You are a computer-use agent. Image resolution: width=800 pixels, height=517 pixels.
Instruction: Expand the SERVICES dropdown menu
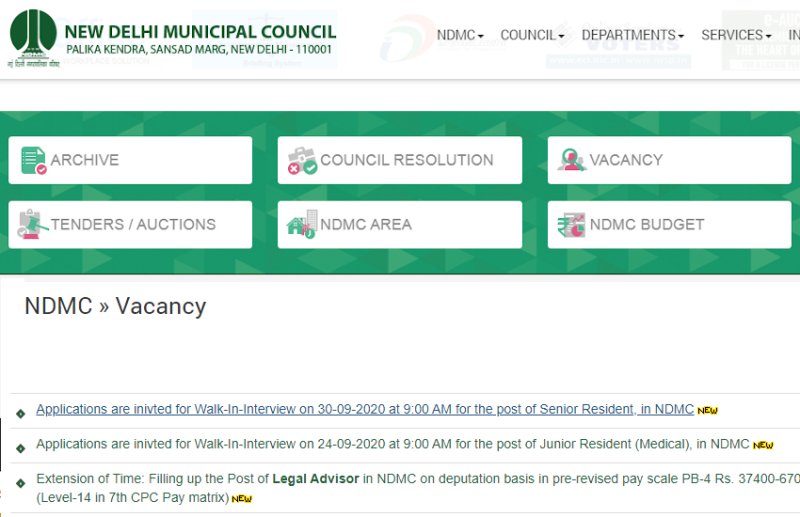(x=736, y=35)
